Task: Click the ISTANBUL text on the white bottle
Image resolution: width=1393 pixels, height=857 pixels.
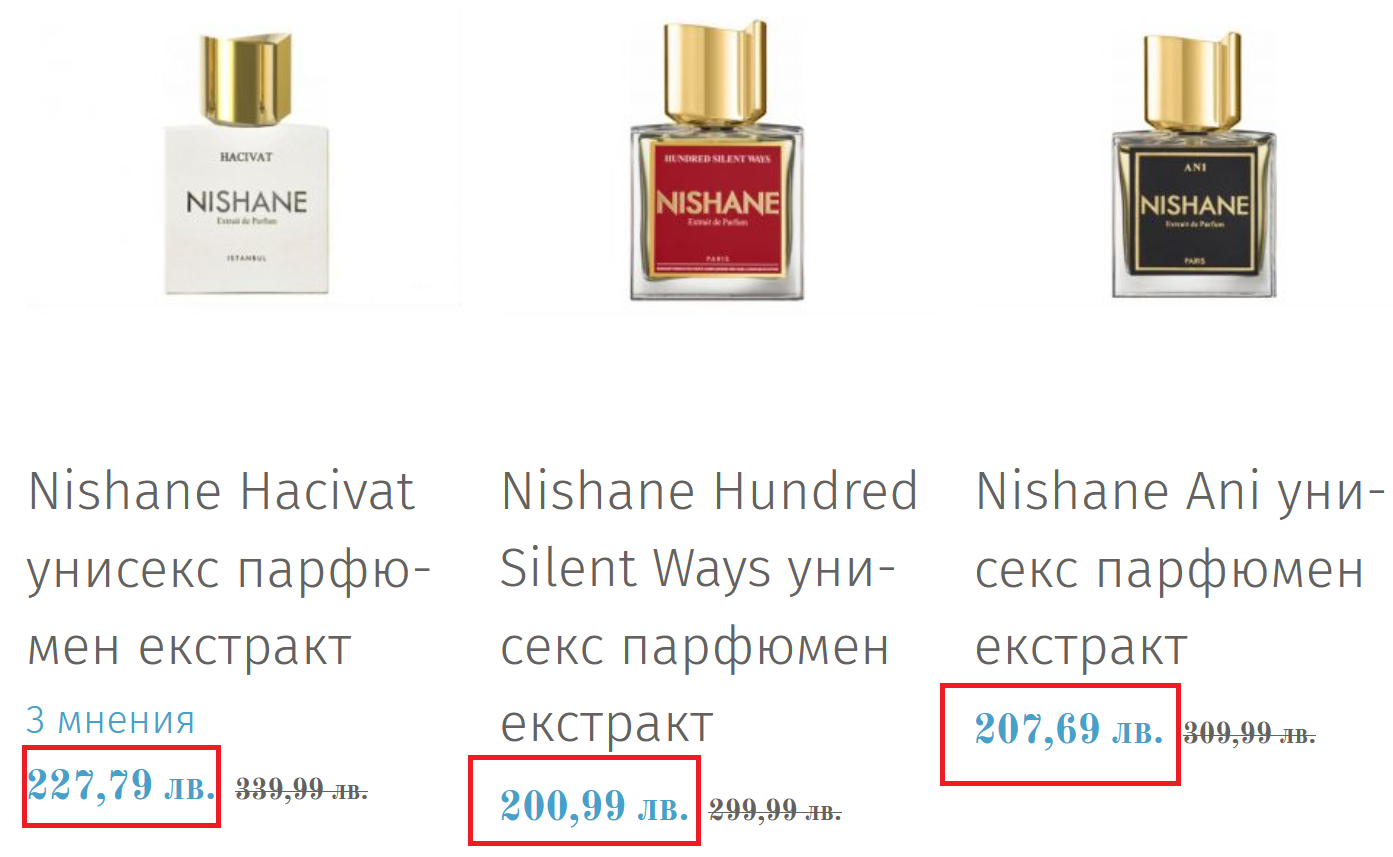Action: click(245, 259)
